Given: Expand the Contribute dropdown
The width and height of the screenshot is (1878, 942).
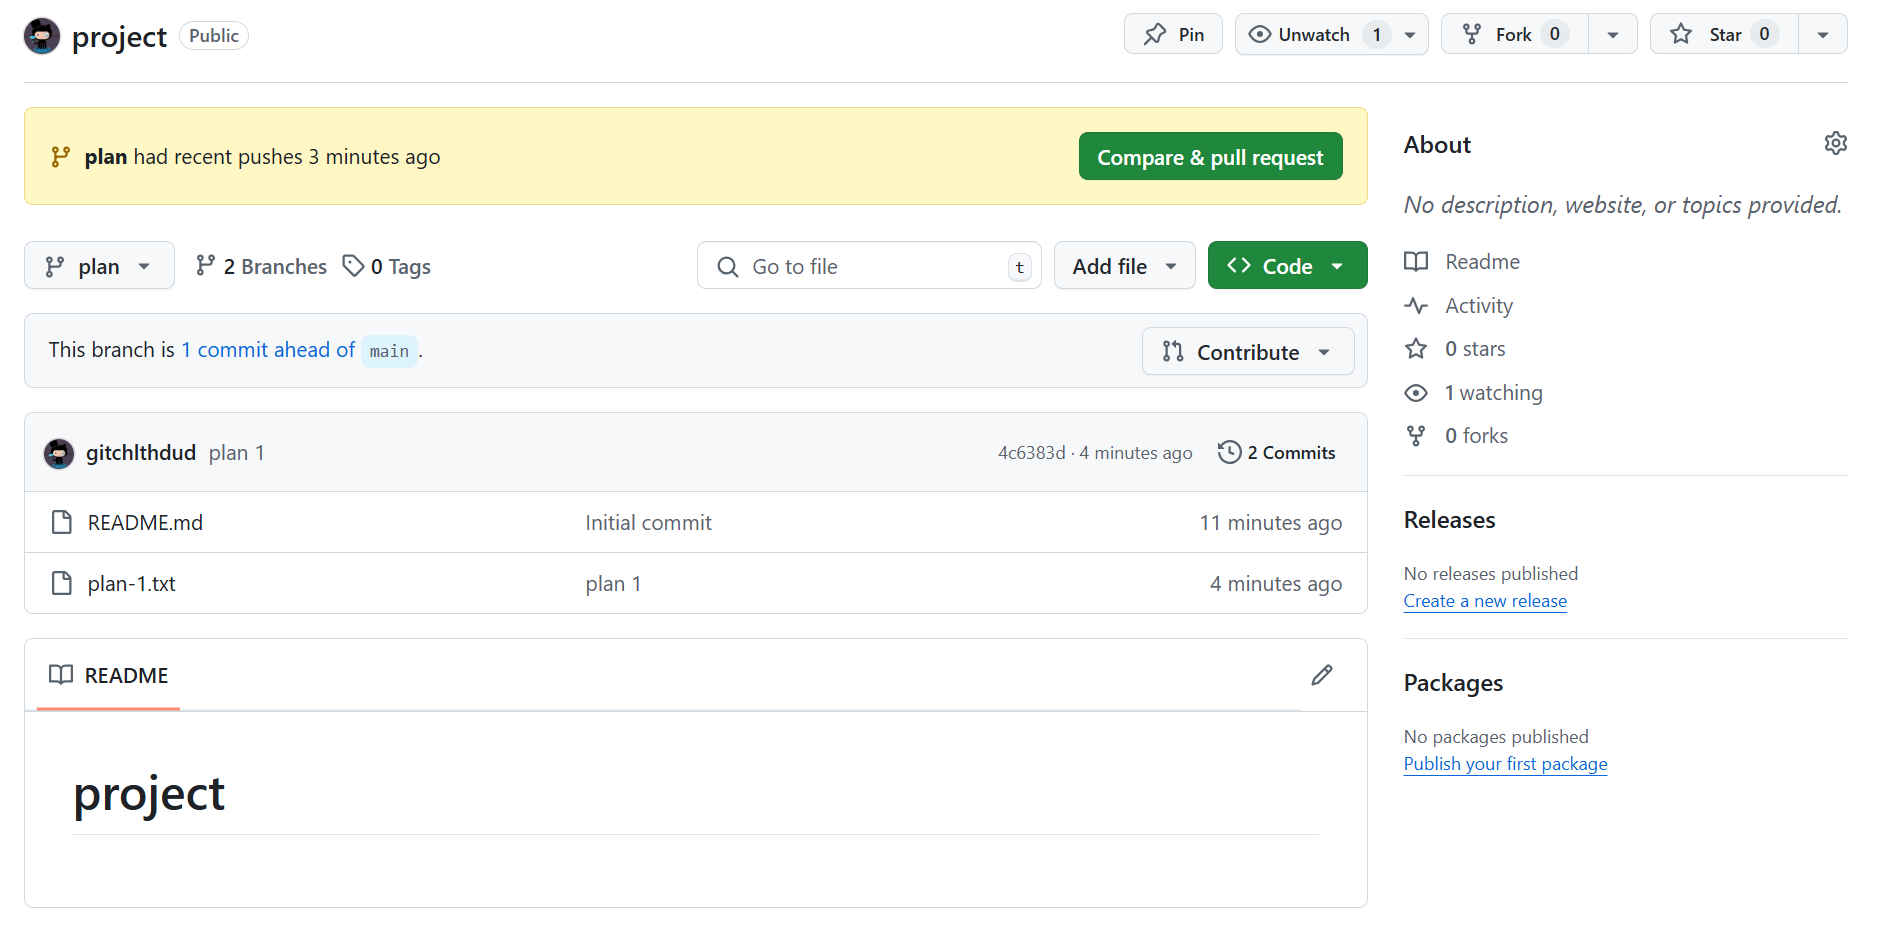Looking at the screenshot, I should [1248, 352].
